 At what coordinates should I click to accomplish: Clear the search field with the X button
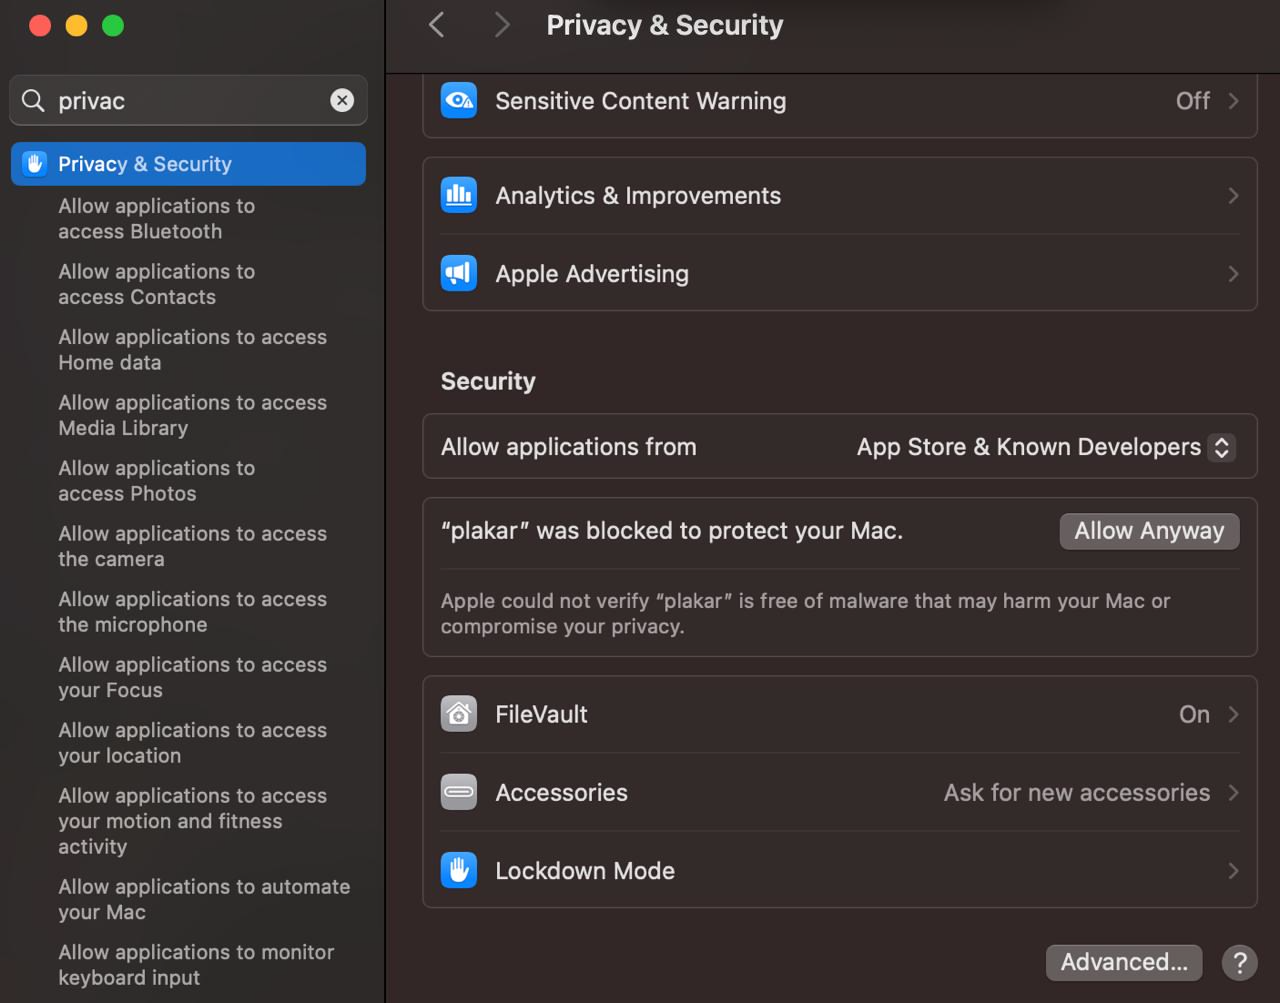pos(342,100)
